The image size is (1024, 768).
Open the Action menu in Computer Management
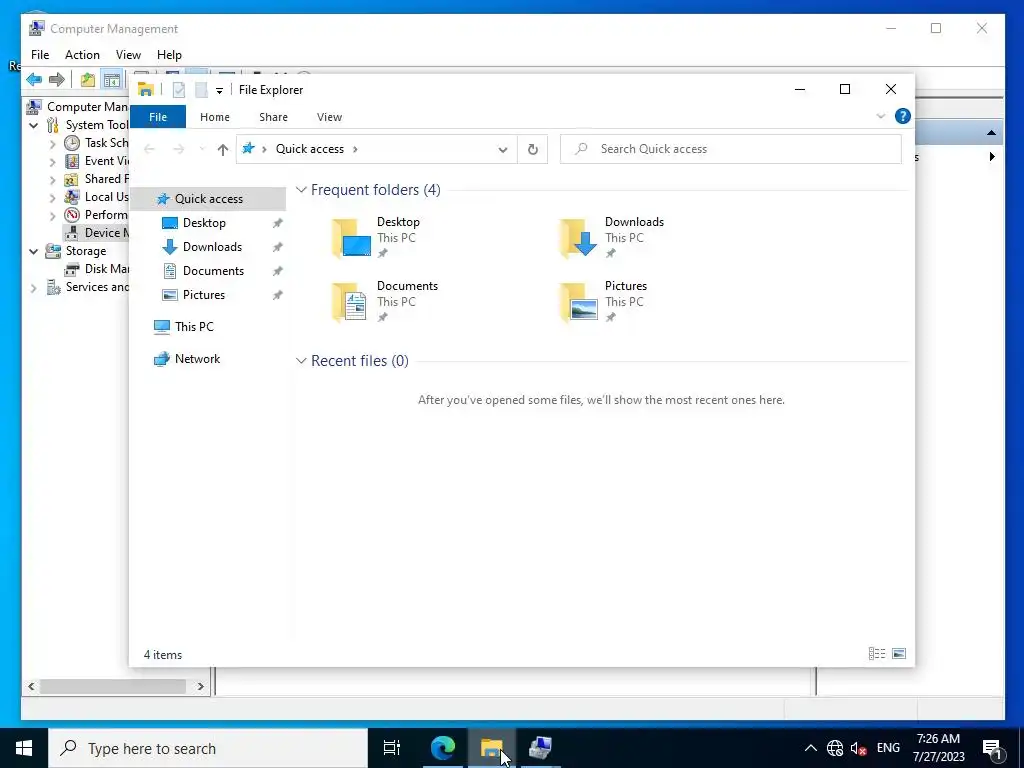[82, 55]
